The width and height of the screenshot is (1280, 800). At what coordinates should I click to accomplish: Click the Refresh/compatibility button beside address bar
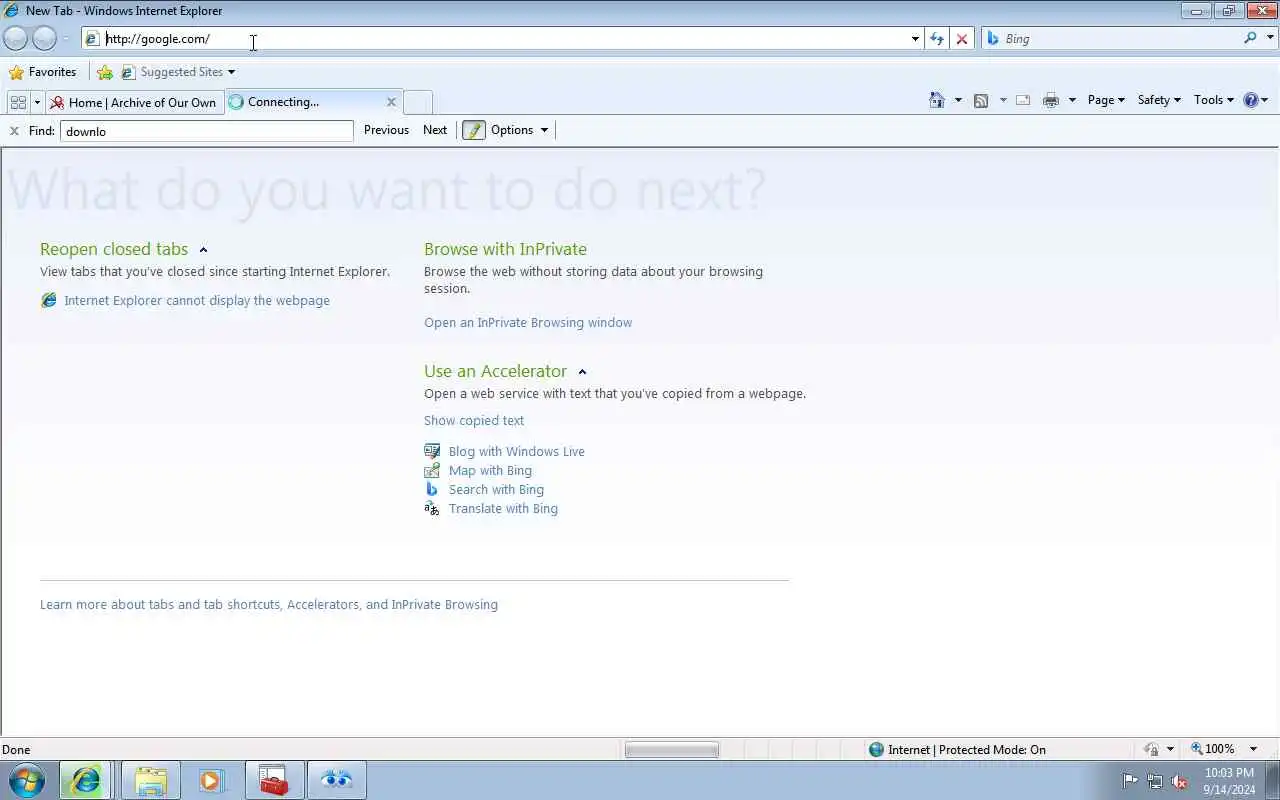click(x=936, y=39)
